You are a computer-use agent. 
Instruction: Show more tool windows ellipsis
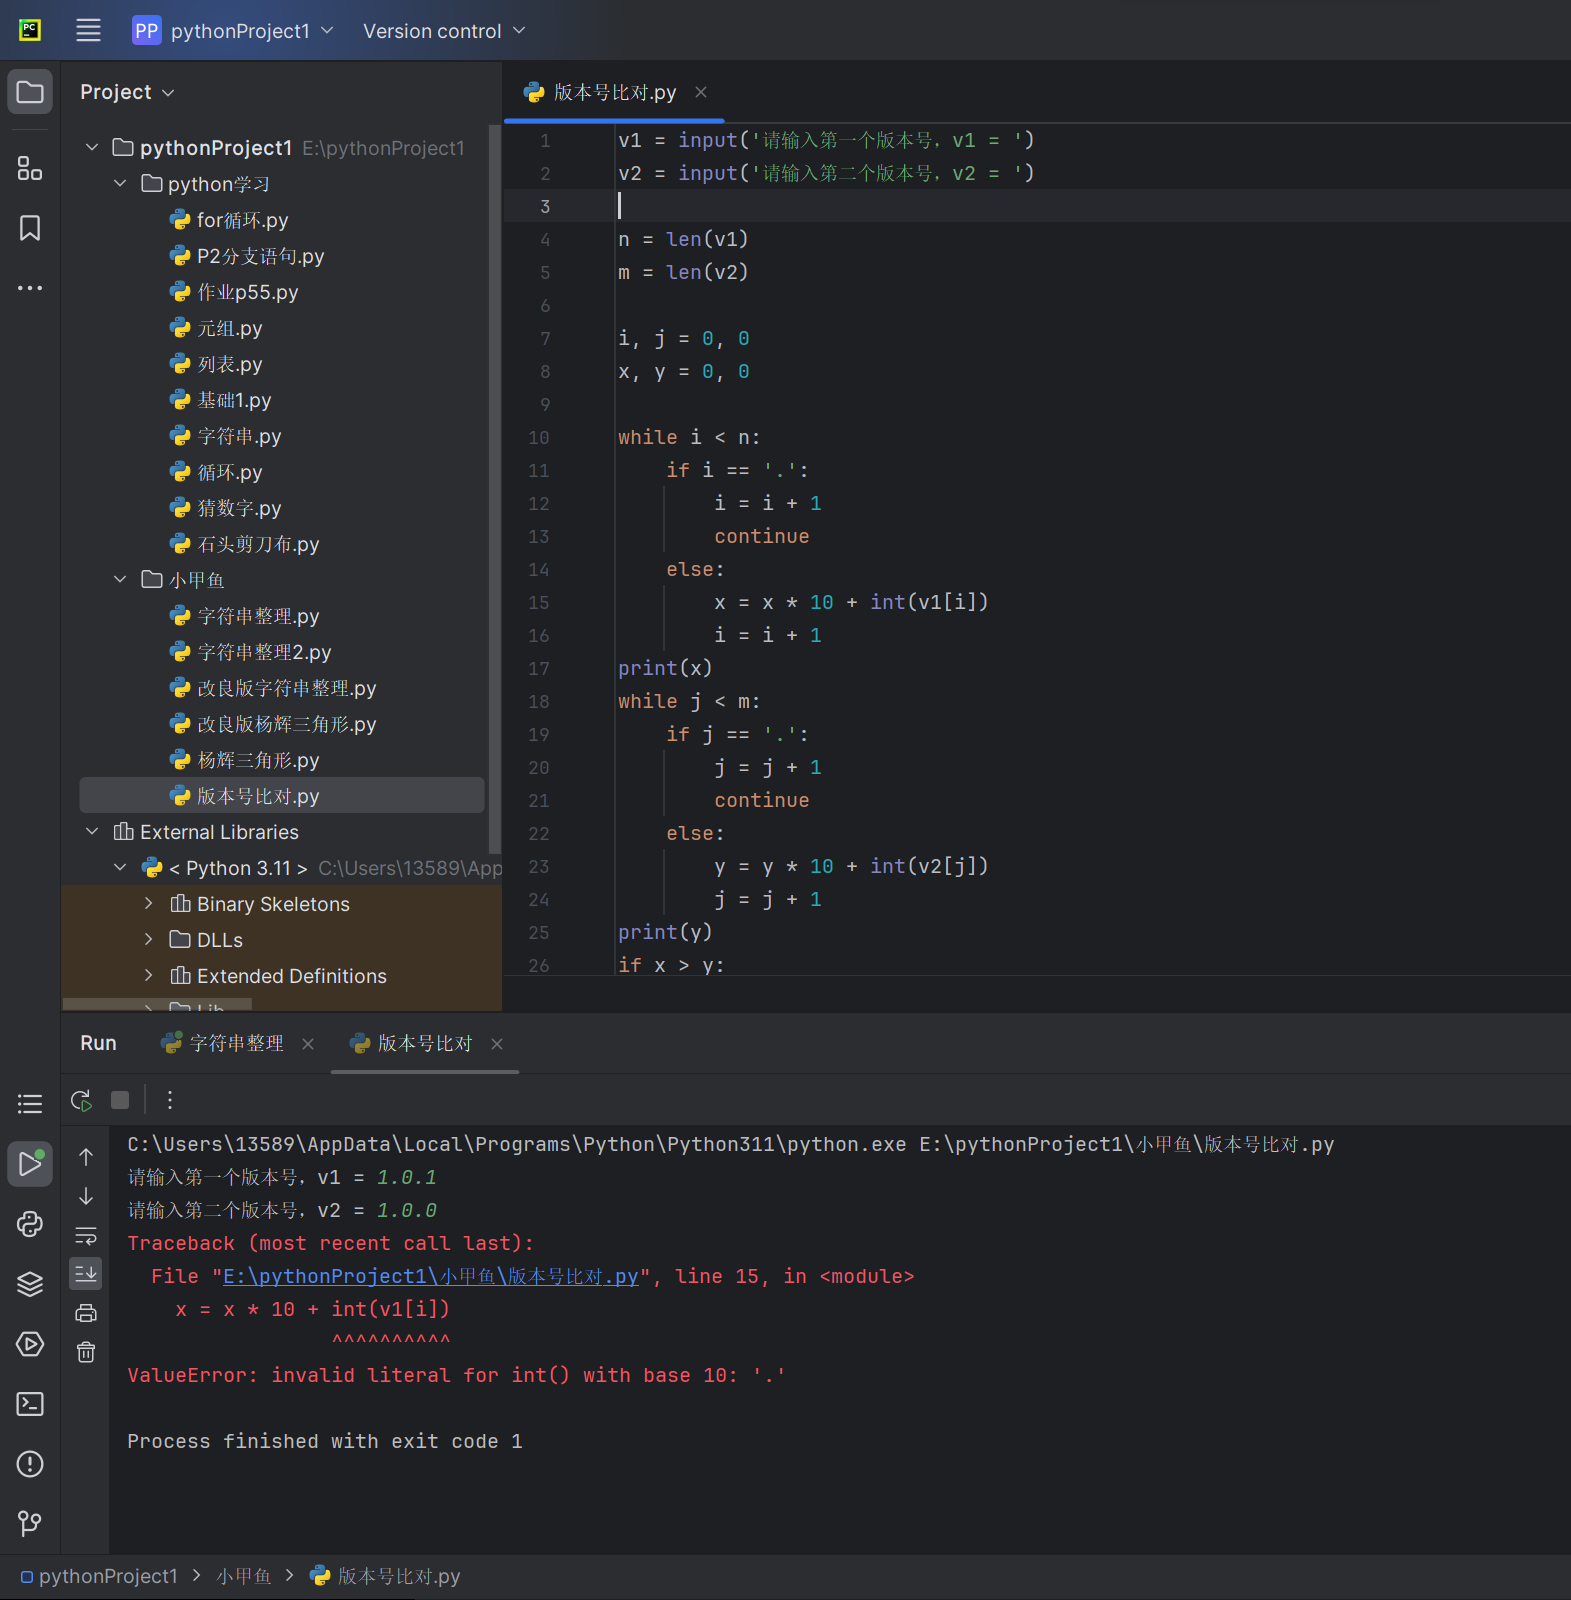click(x=30, y=288)
